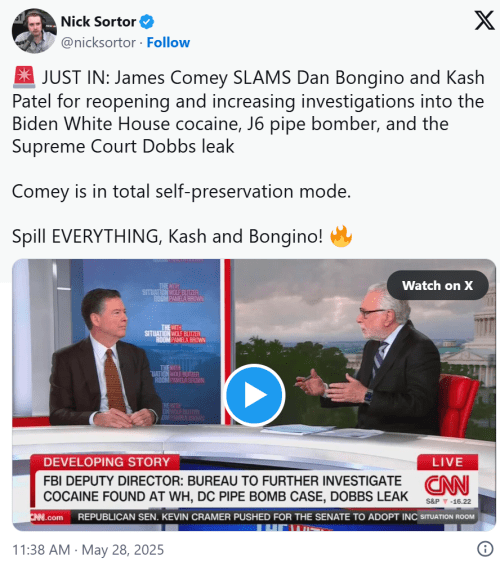Open Nick Sortor's profile avatar
The image size is (500, 562).
pyautogui.click(x=34, y=31)
